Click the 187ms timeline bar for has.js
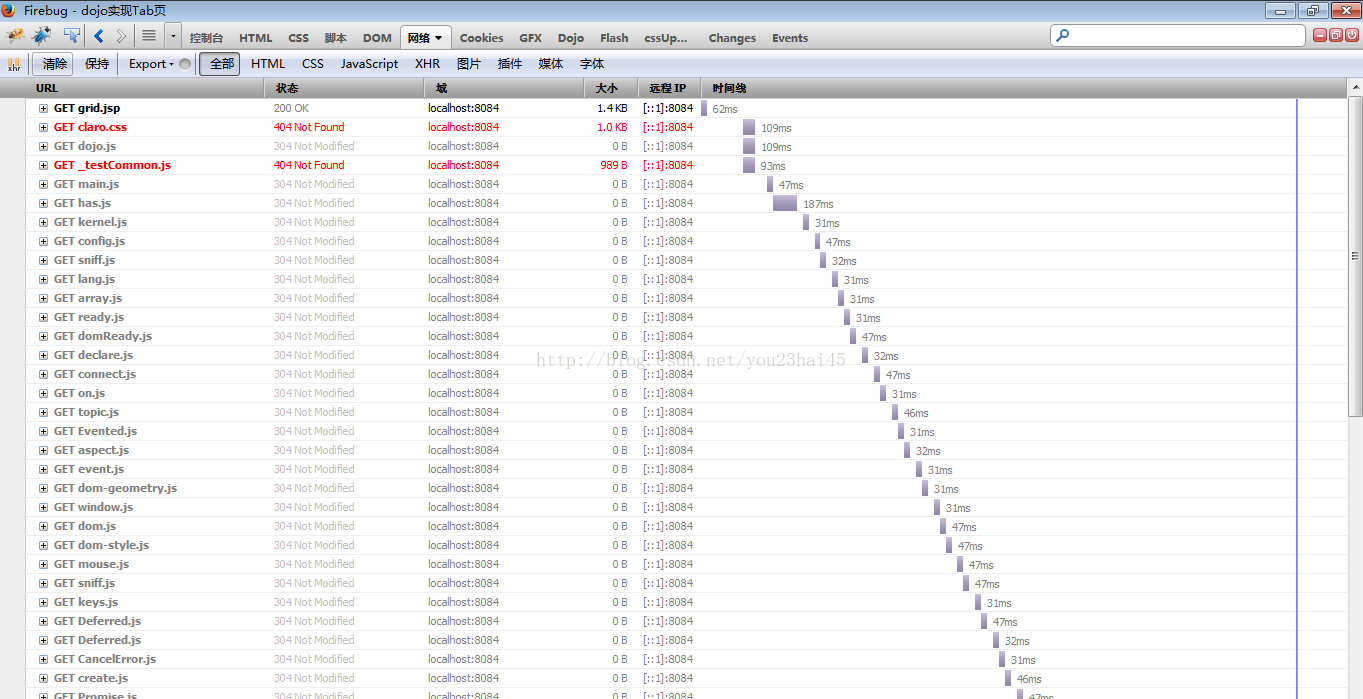The height and width of the screenshot is (699, 1363). tap(785, 203)
